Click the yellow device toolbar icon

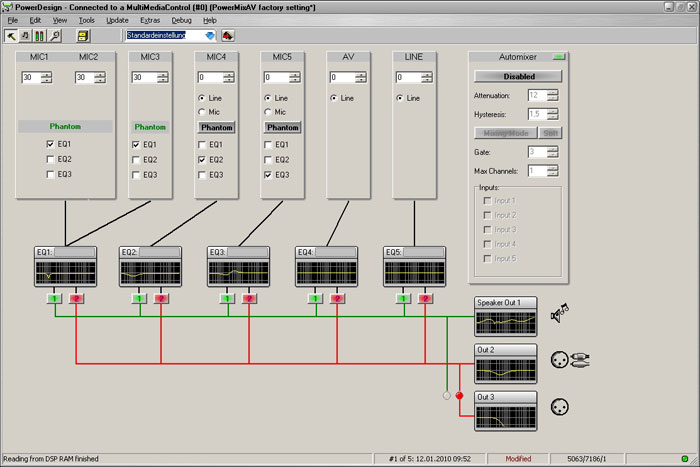pos(83,35)
